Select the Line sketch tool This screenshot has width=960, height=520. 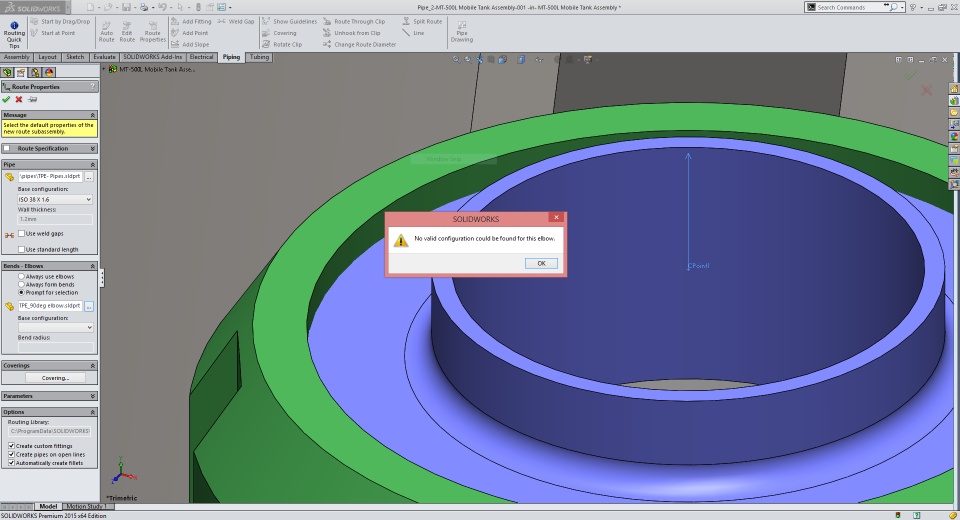point(413,33)
